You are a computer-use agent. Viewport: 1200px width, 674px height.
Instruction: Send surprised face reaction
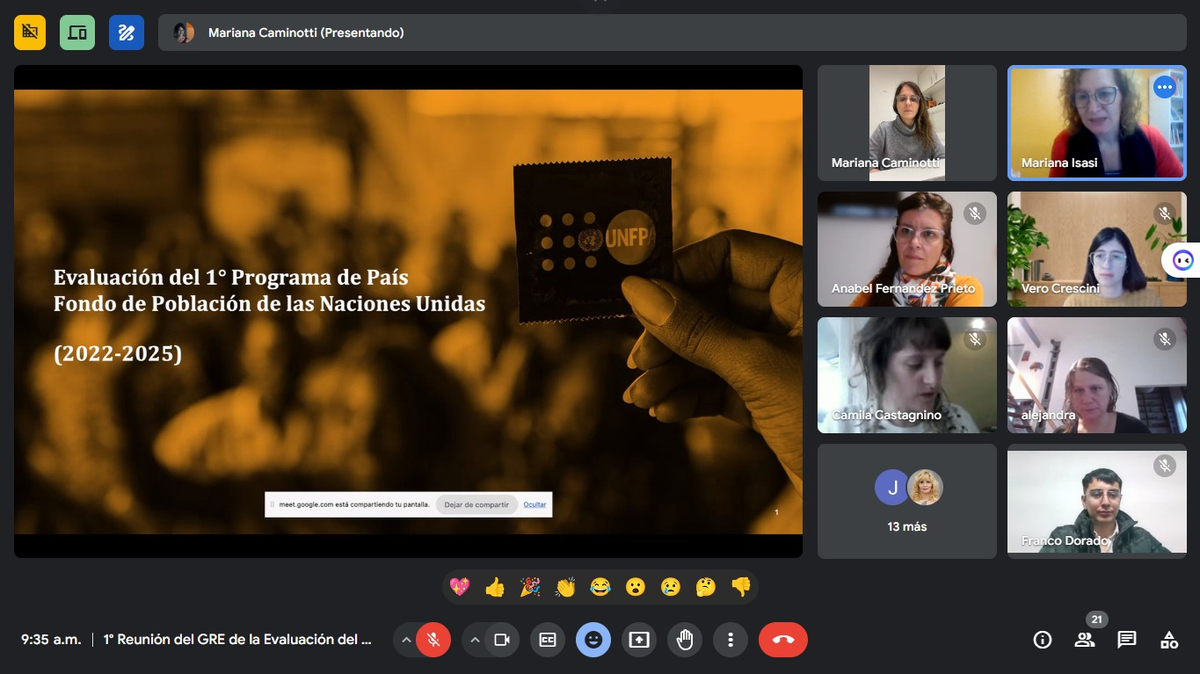pos(635,587)
